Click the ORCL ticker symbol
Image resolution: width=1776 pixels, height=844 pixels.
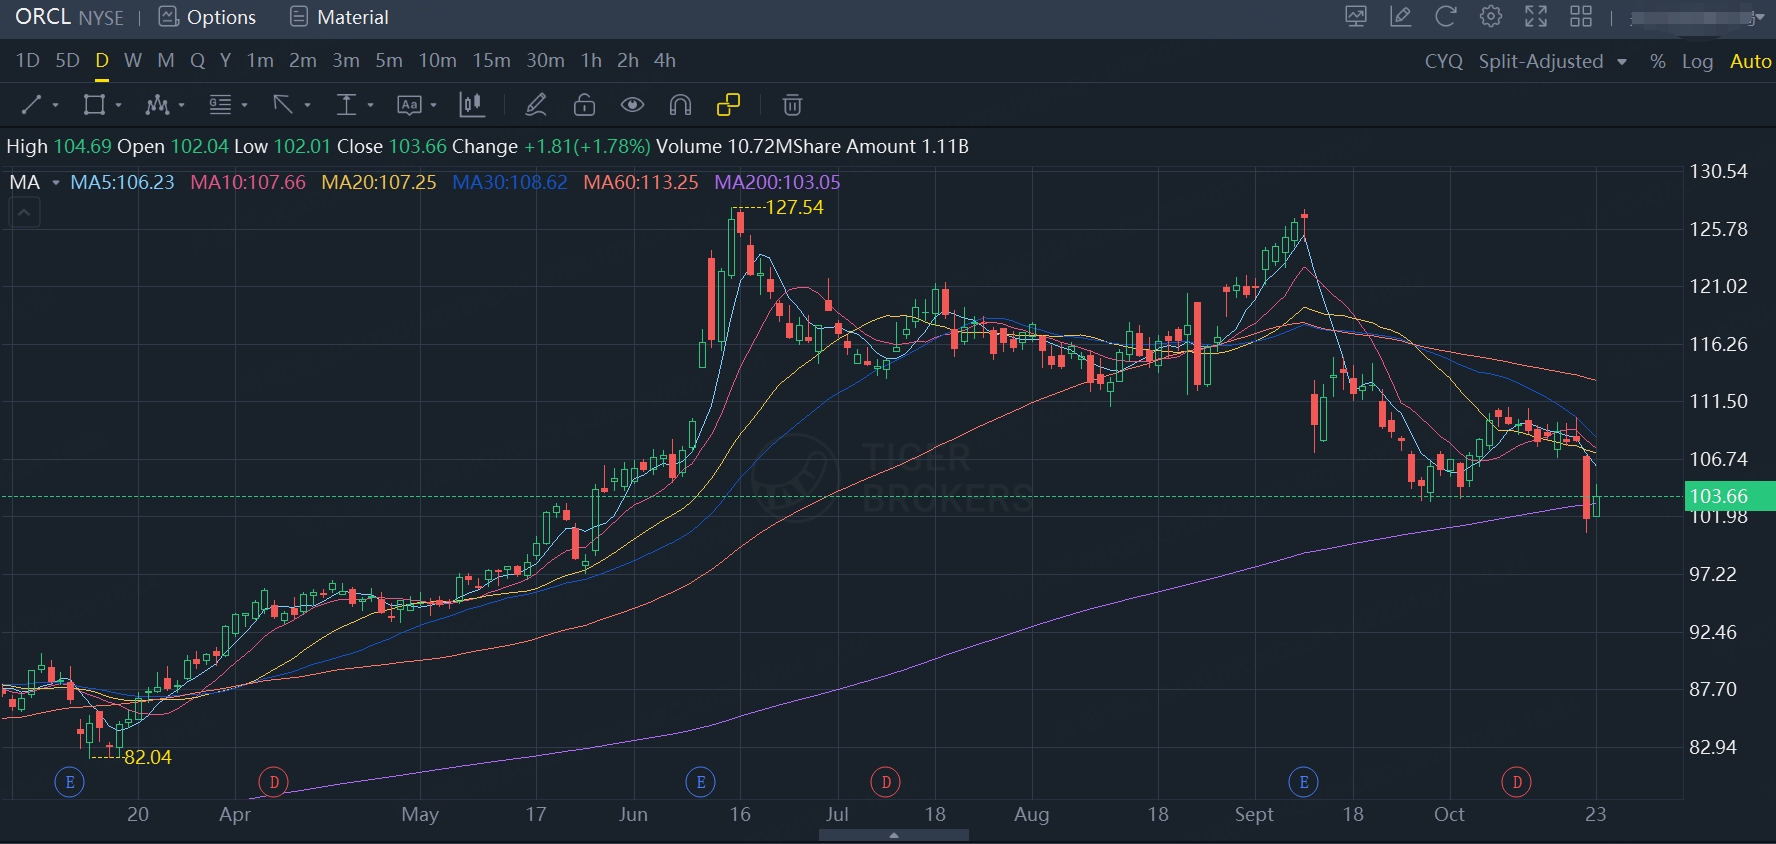click(x=42, y=17)
